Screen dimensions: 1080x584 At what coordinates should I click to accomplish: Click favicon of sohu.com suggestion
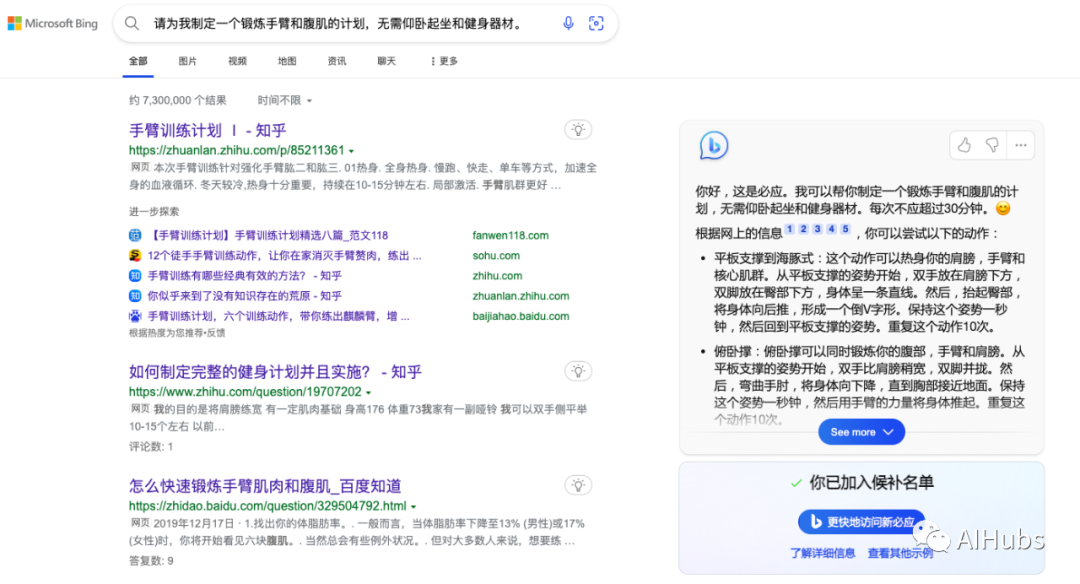pos(135,256)
